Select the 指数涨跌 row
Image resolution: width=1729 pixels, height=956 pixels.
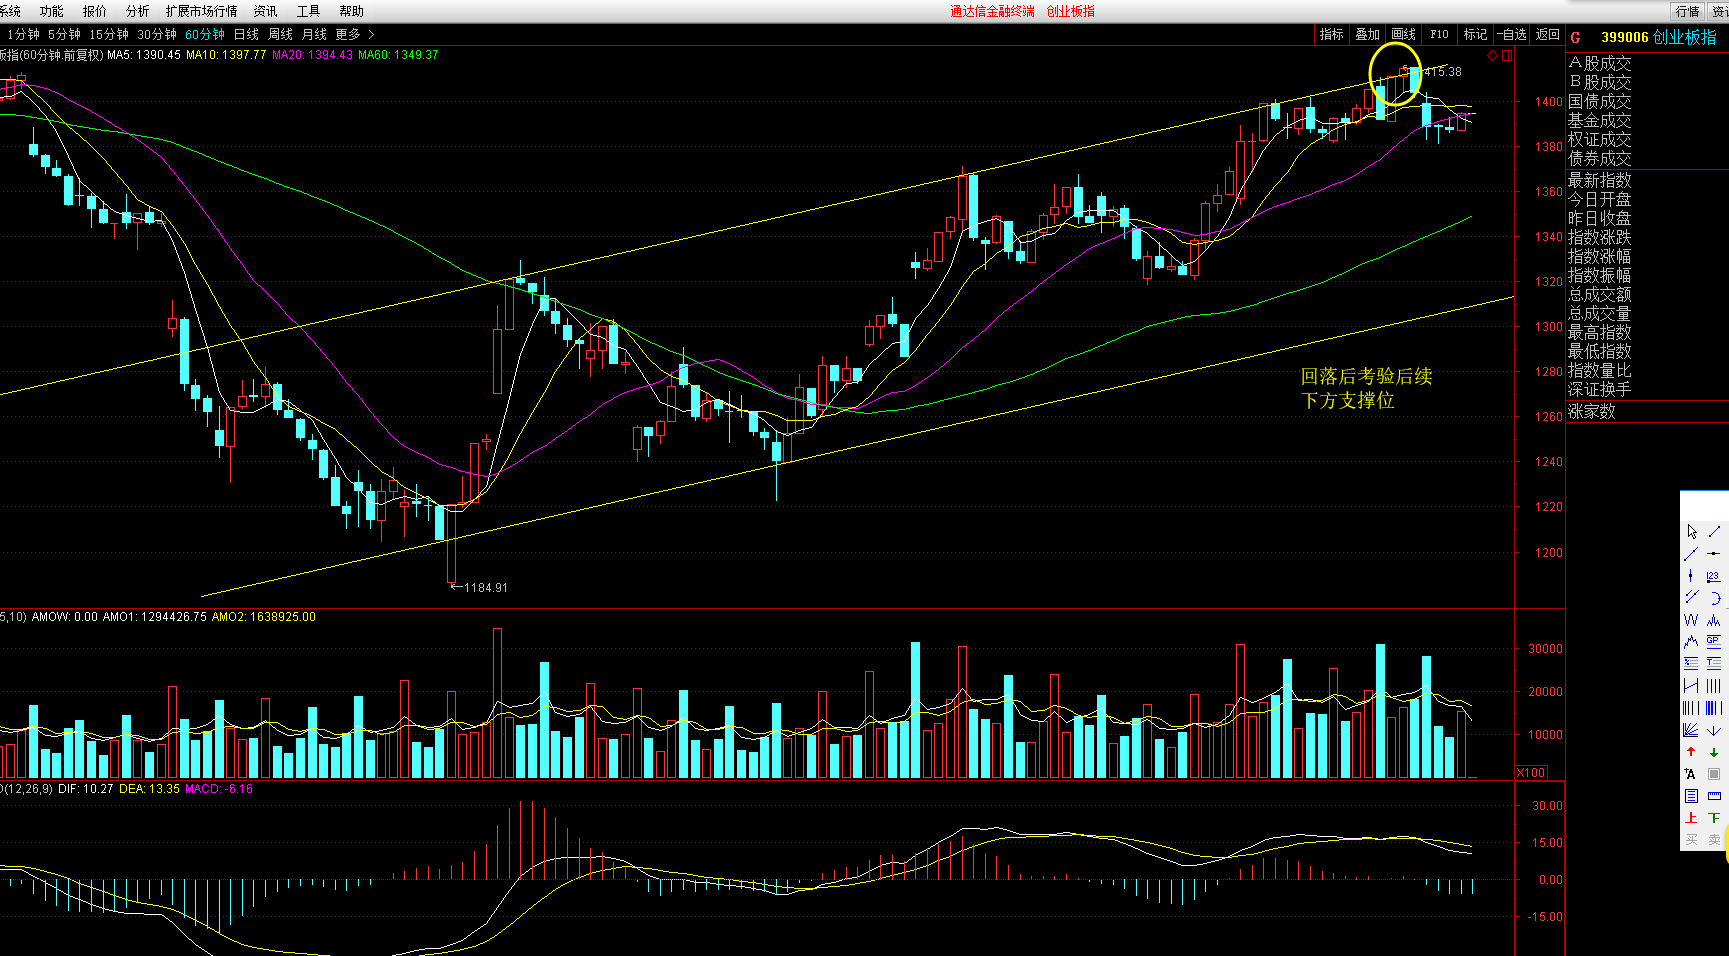click(x=1600, y=237)
